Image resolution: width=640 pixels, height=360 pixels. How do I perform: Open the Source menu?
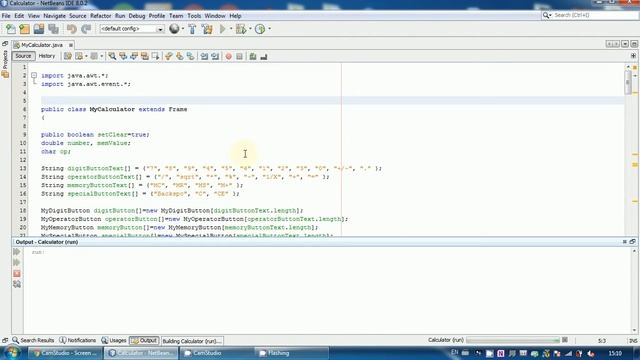click(x=78, y=16)
